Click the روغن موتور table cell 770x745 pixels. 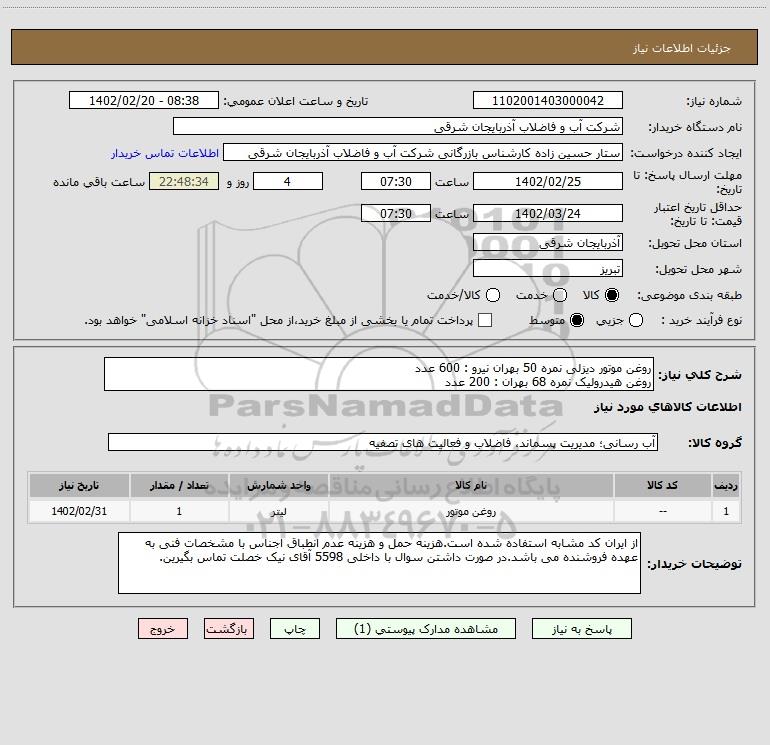coord(470,512)
